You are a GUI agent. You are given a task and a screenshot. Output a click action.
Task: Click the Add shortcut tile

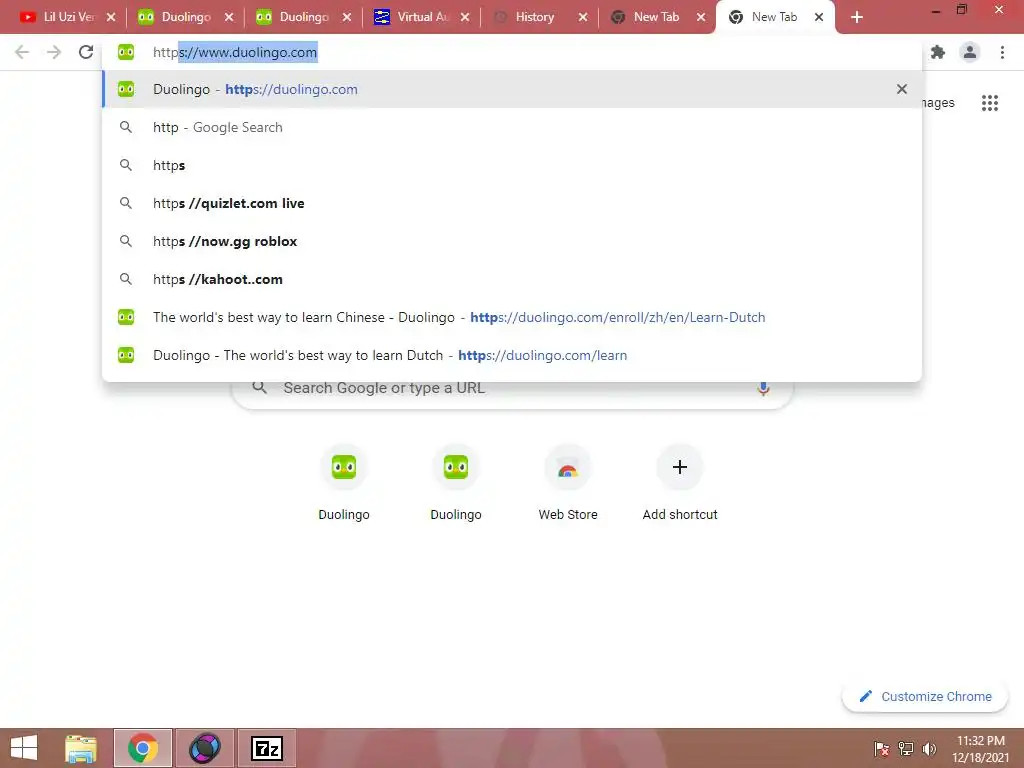[680, 482]
